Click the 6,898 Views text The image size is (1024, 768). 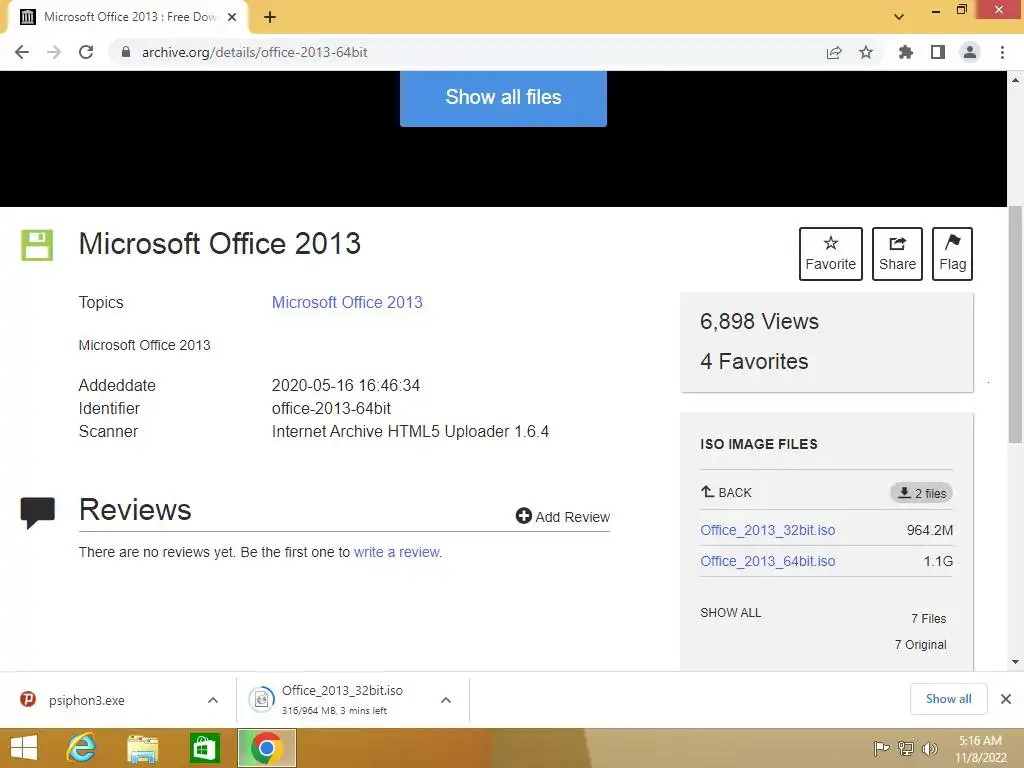click(x=759, y=321)
